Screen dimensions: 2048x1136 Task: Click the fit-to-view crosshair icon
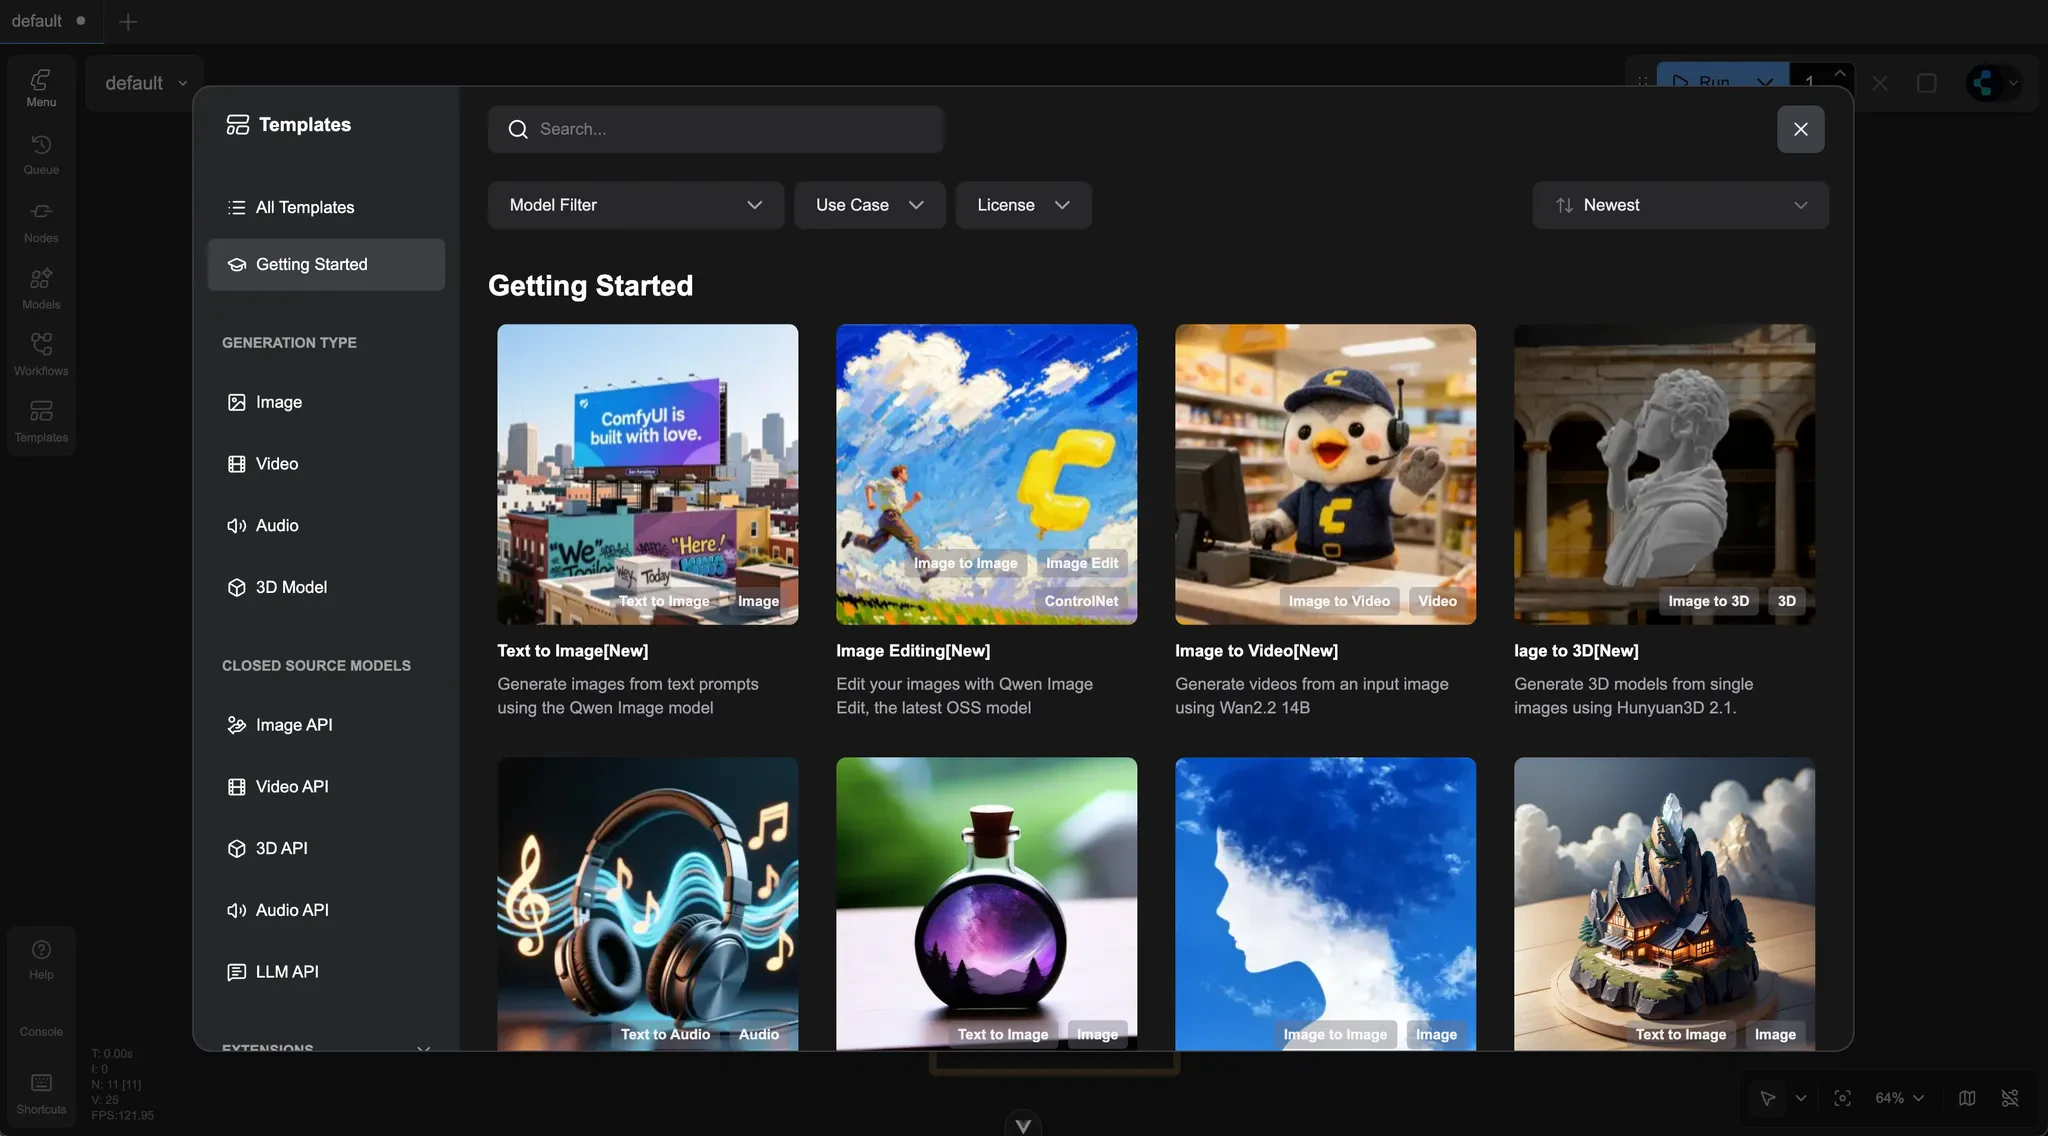click(1841, 1097)
